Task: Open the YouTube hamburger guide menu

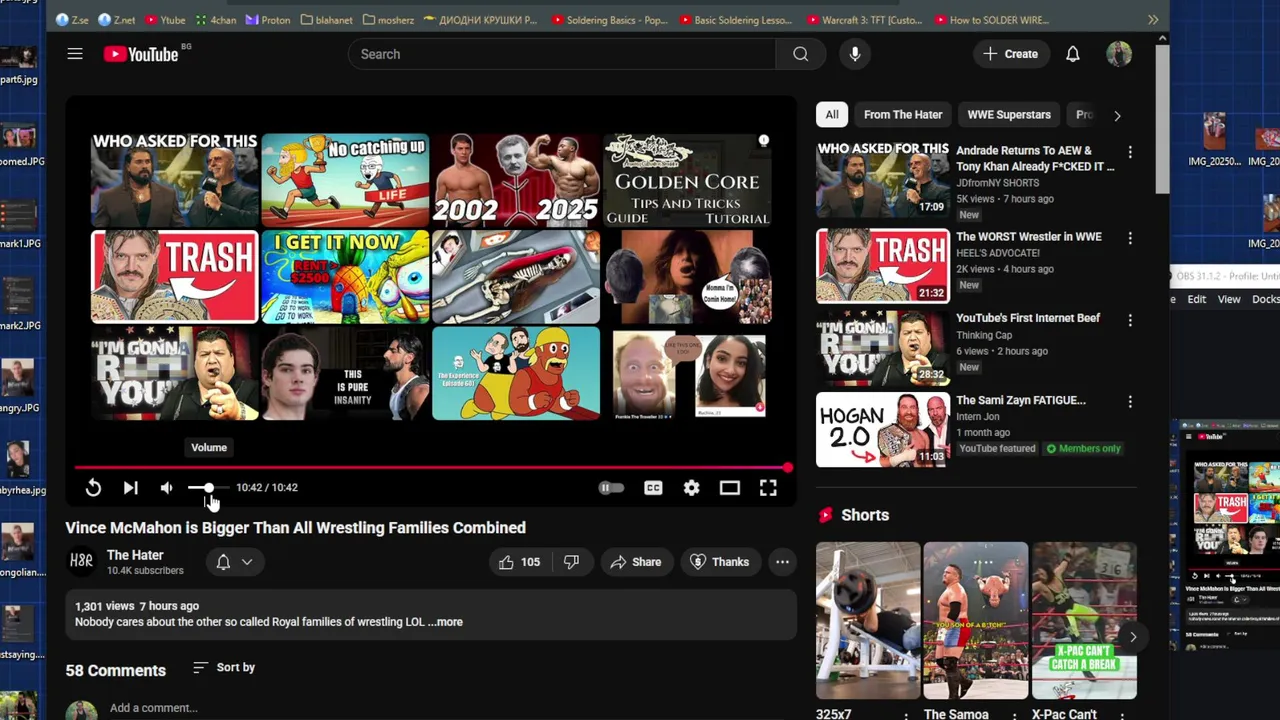Action: point(75,54)
